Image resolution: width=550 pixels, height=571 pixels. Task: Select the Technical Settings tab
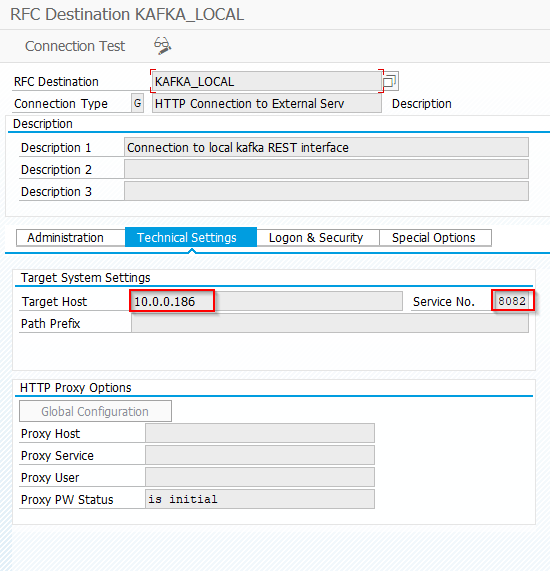[191, 237]
